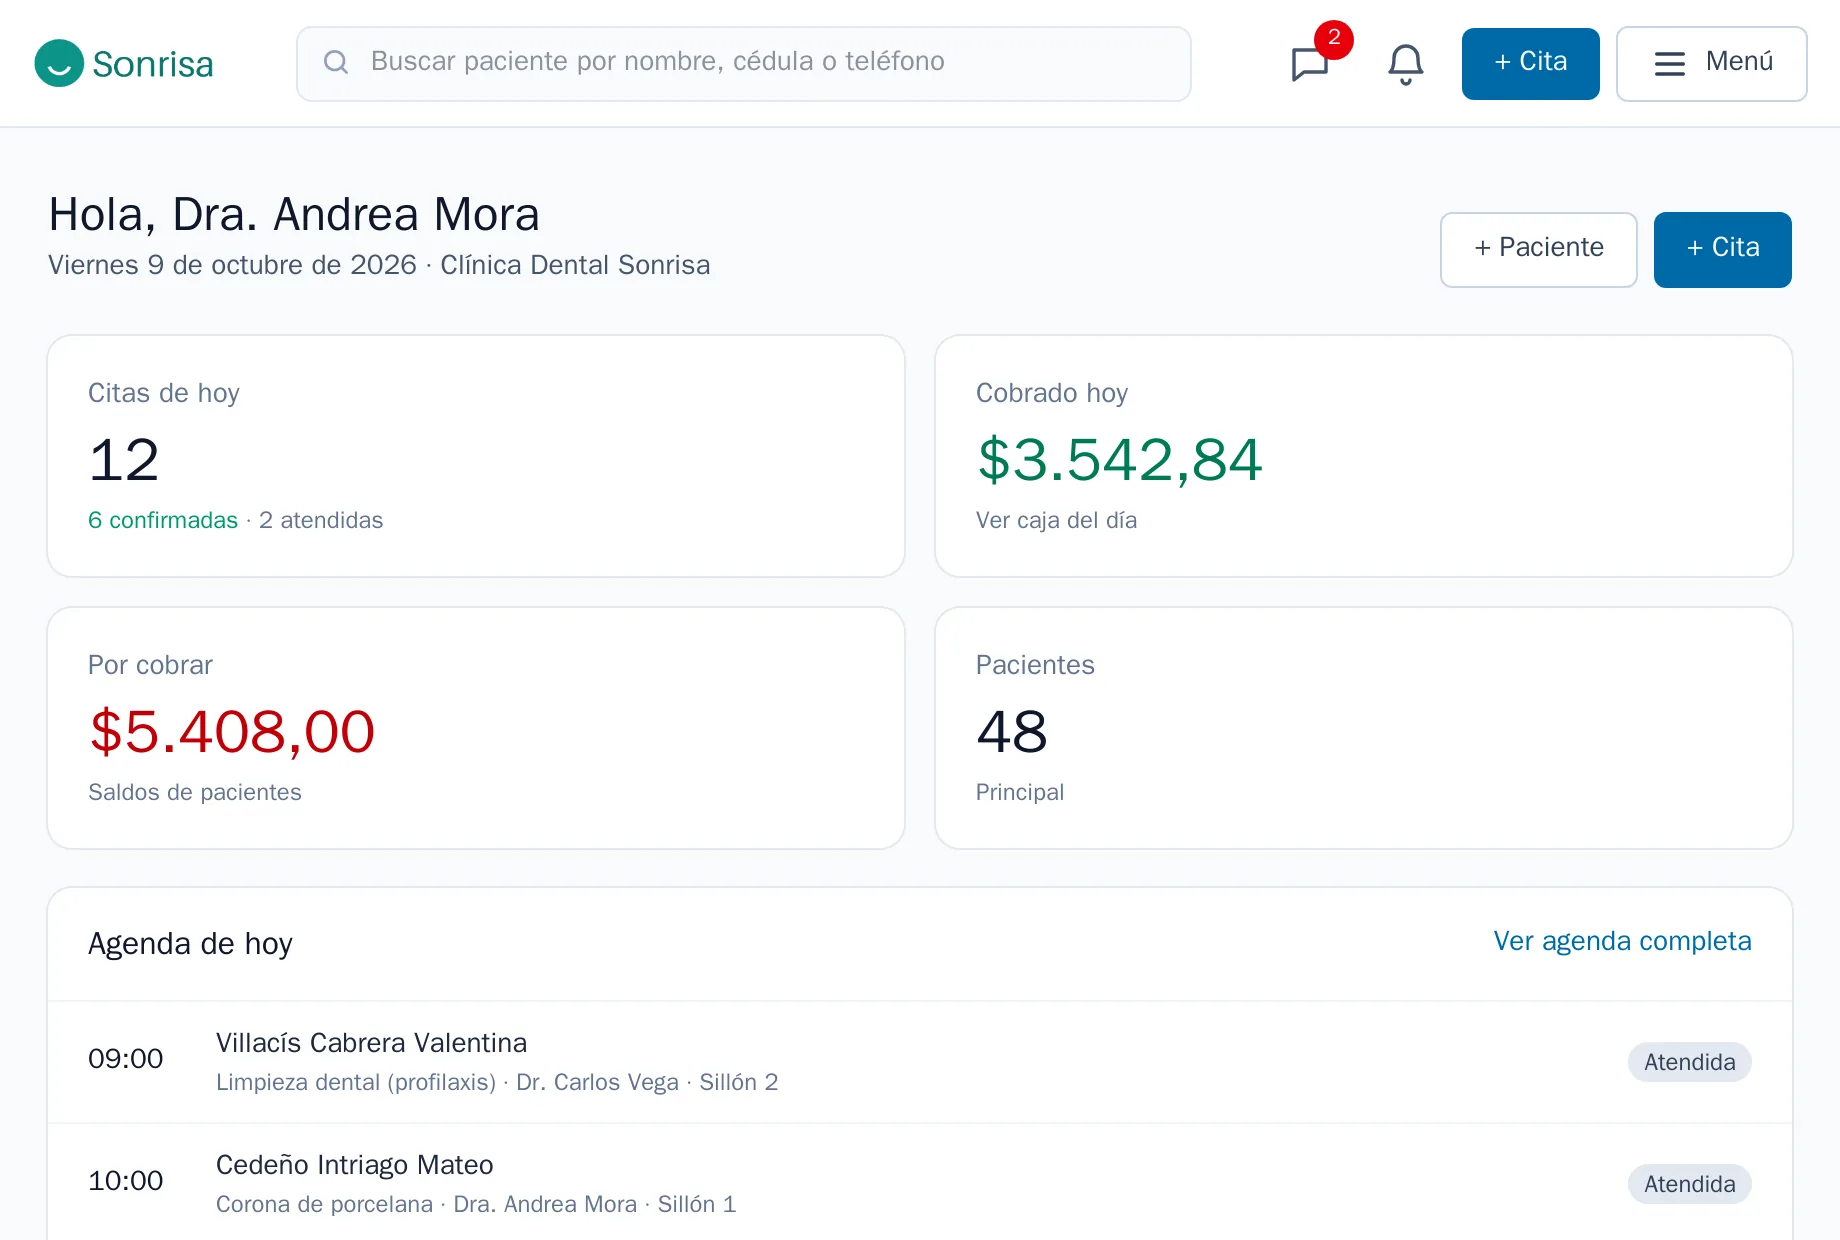Add a new patient with + Paciente
Screen dimensions: 1840x1240
point(1538,250)
